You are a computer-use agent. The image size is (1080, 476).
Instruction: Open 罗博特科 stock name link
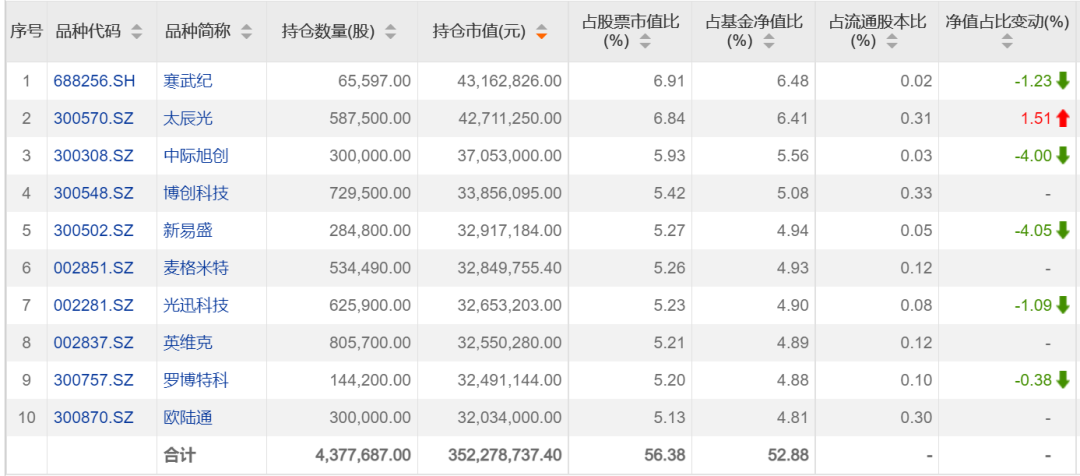tap(196, 380)
